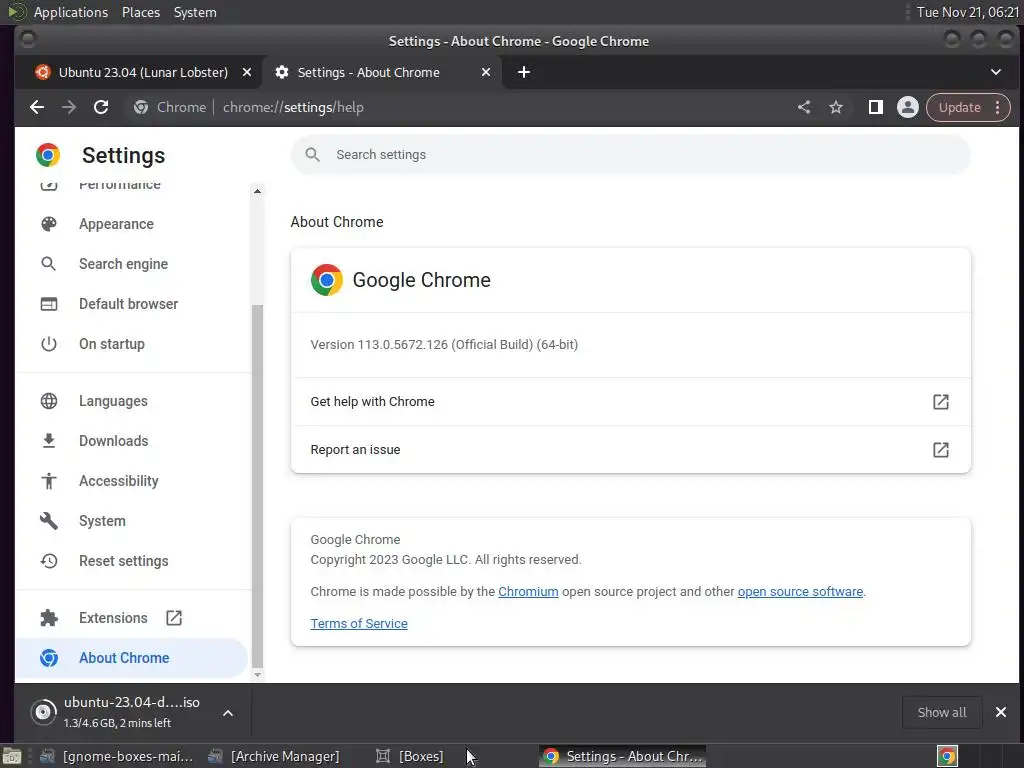
Task: Click Report an issue row
Action: [x=630, y=449]
